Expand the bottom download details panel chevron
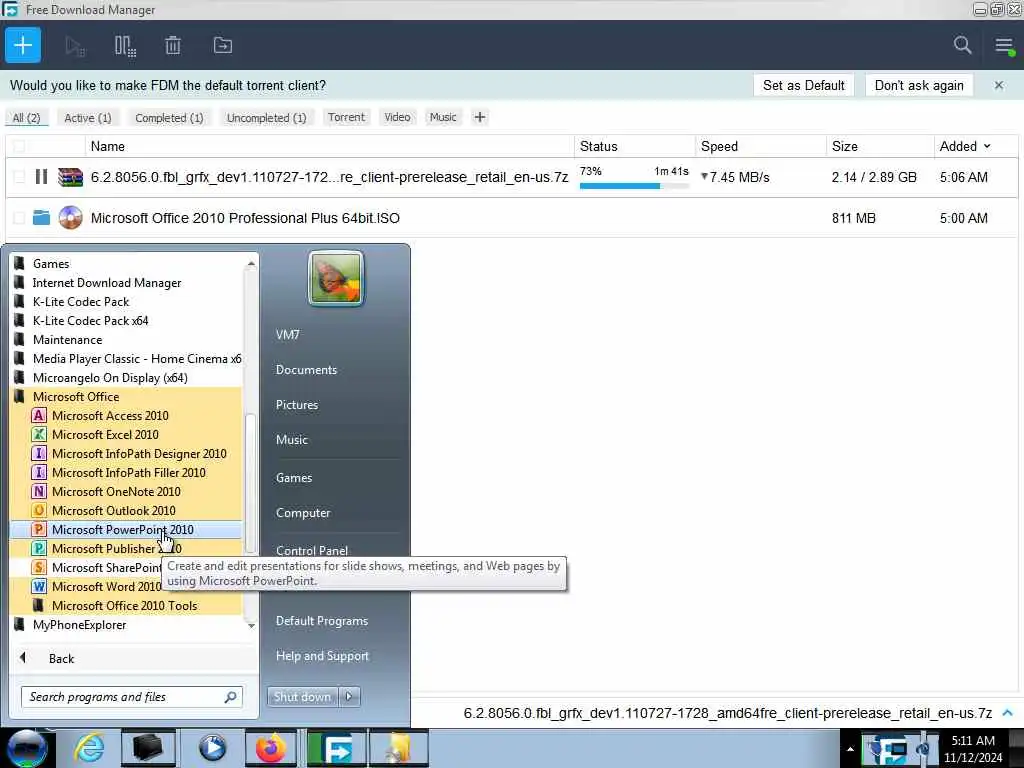1024x768 pixels. click(x=1008, y=713)
